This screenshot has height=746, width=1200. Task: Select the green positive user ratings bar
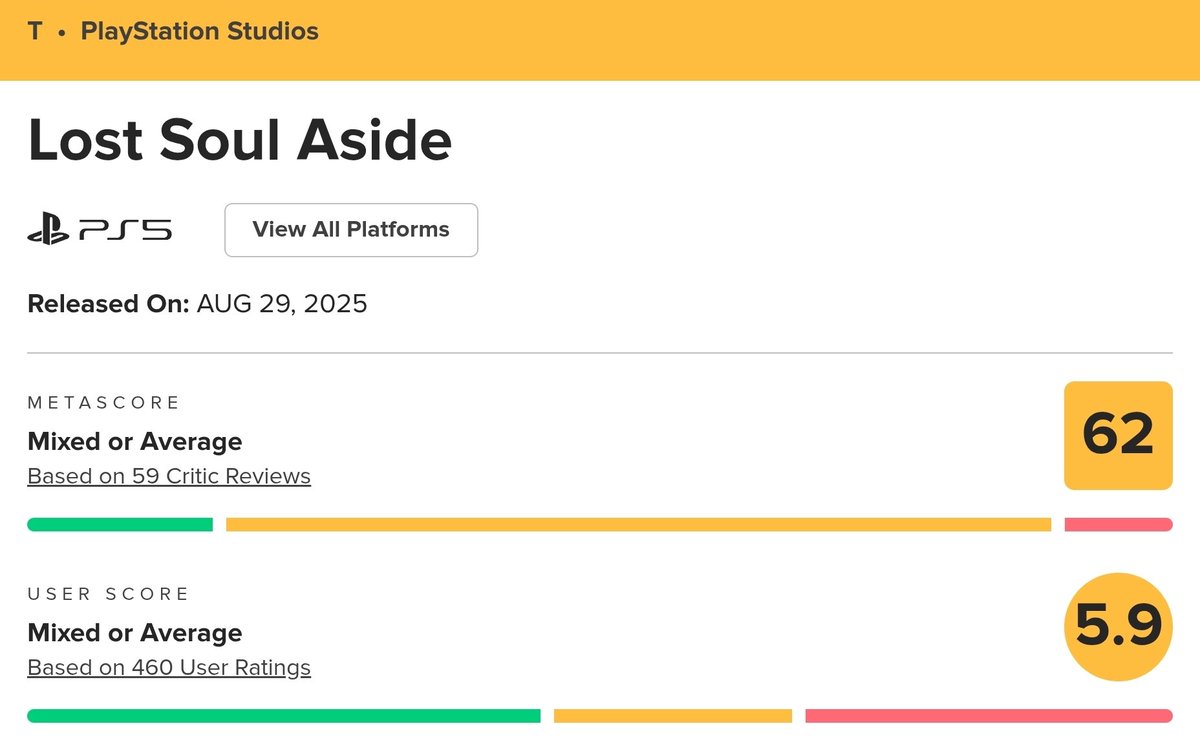284,716
